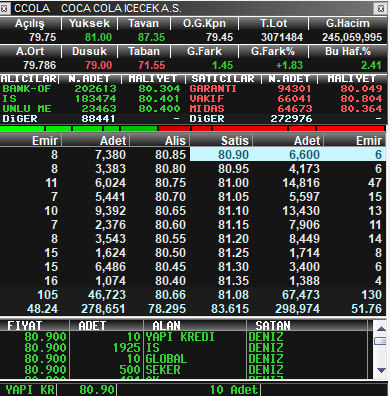This screenshot has width=390, height=396.
Task: Click weighted ask value 83.615
Action: coord(230,309)
